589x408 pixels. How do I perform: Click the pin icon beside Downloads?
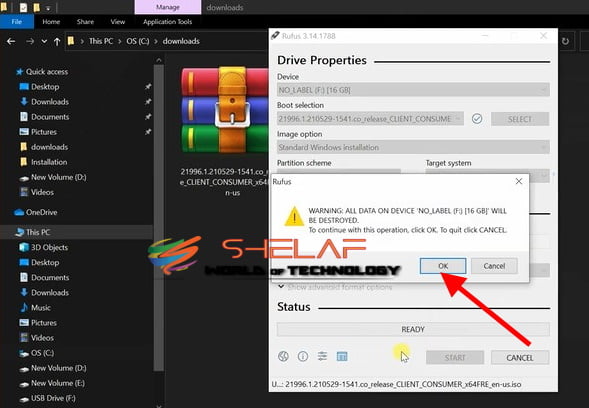click(148, 102)
